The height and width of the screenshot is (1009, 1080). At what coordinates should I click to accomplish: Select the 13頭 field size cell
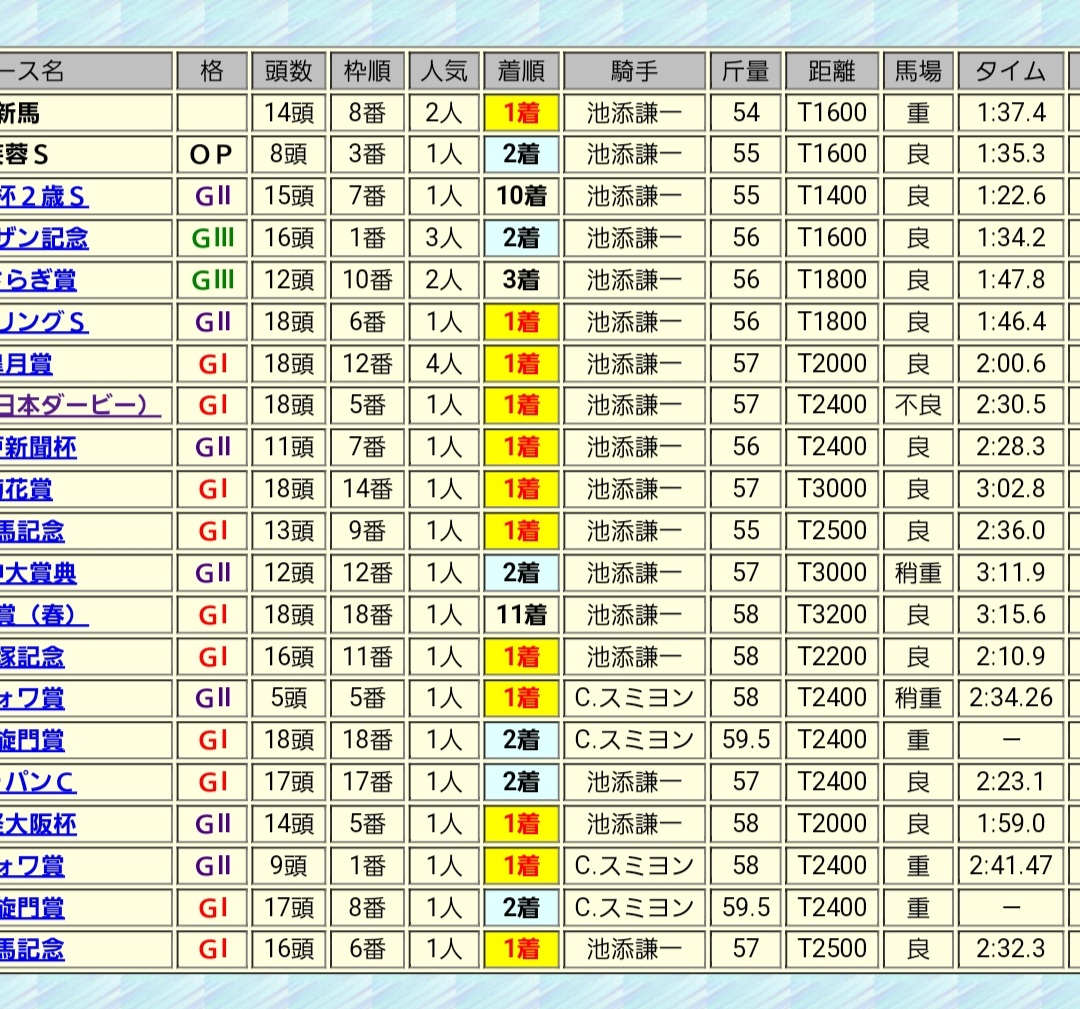coord(289,531)
